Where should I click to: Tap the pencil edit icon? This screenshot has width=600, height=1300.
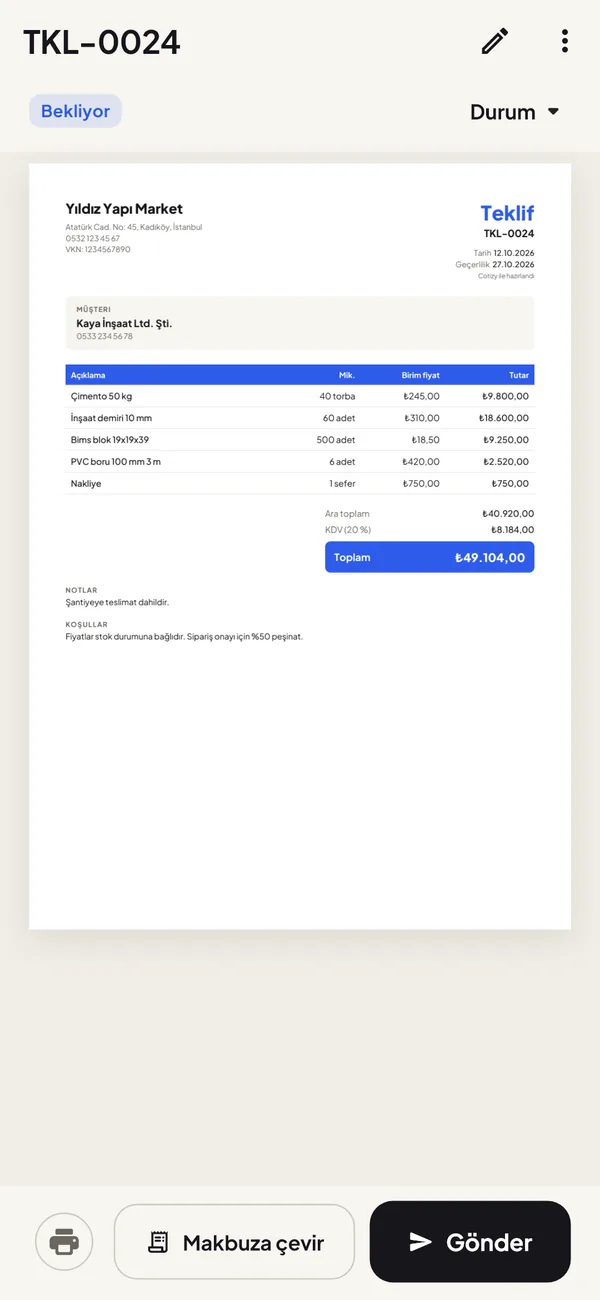click(x=494, y=41)
